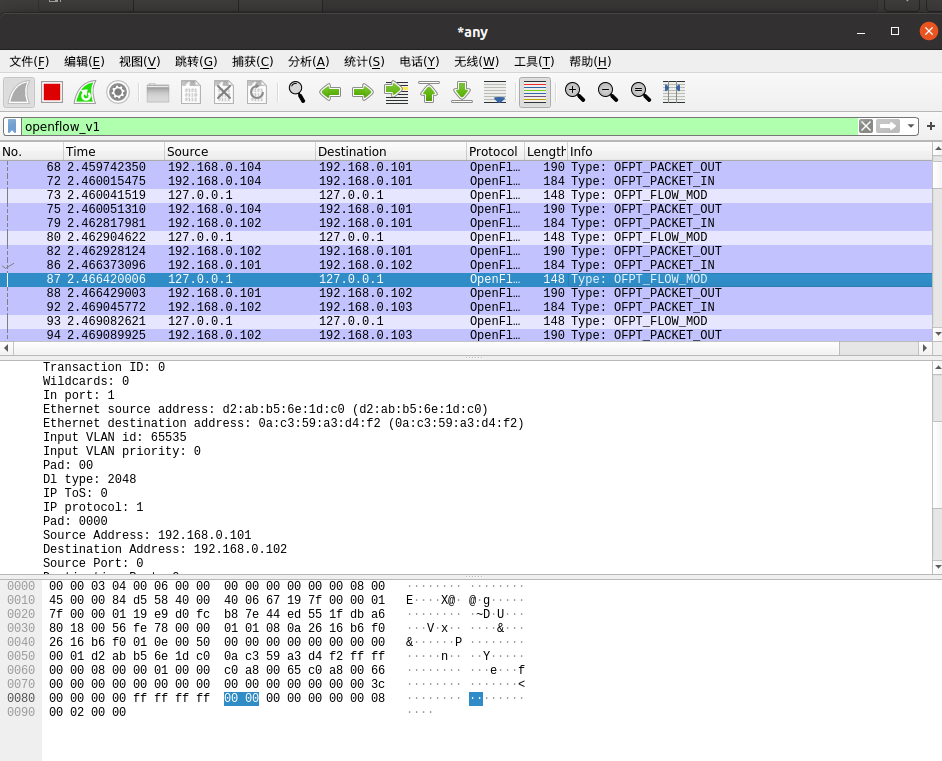
Task: Click the highlighted 00 00 hex bytes
Action: tap(242, 698)
